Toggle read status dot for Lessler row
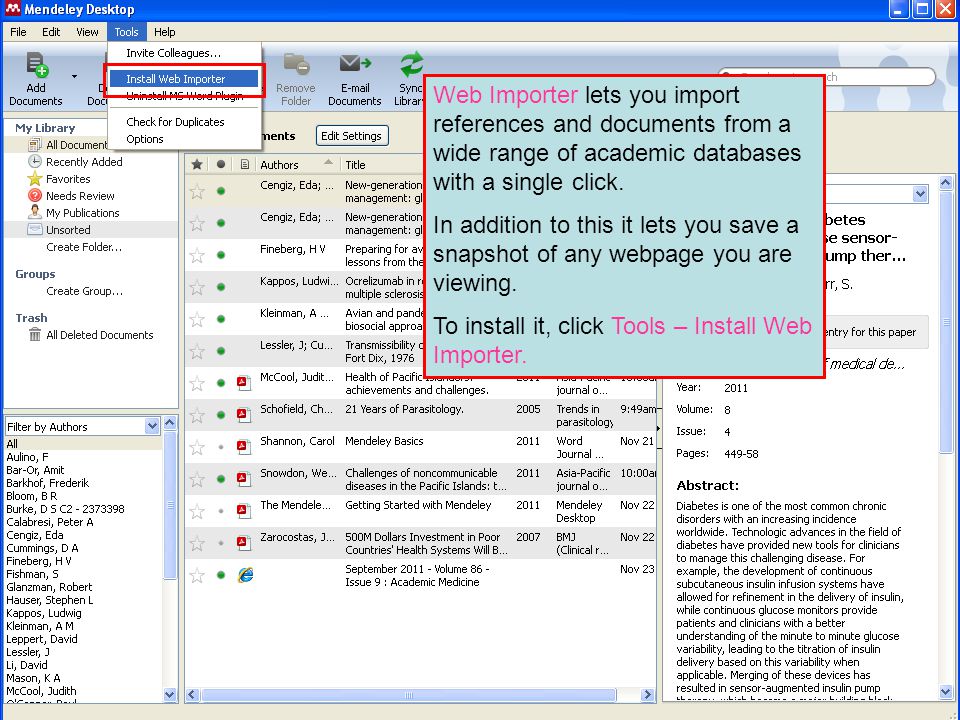The height and width of the screenshot is (720, 960). [x=221, y=351]
